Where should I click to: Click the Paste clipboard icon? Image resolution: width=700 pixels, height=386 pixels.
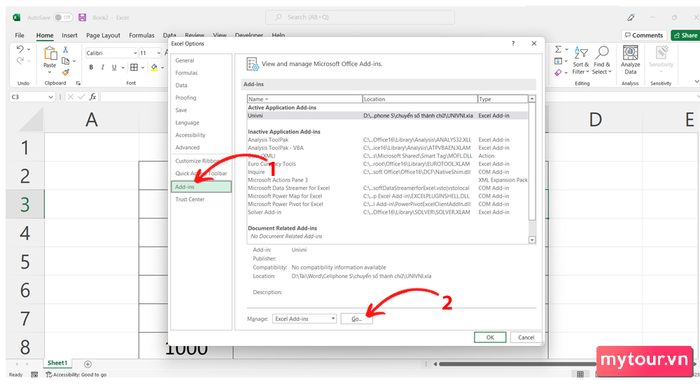click(x=50, y=54)
